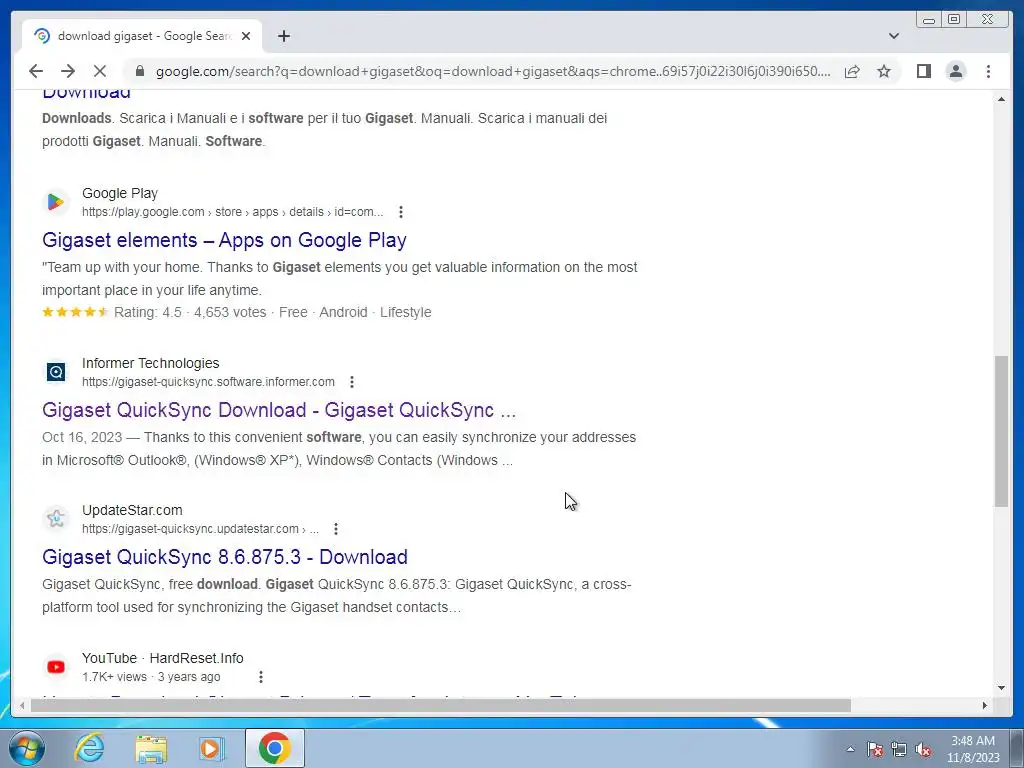Share this page via share icon
The width and height of the screenshot is (1024, 768).
[x=852, y=71]
